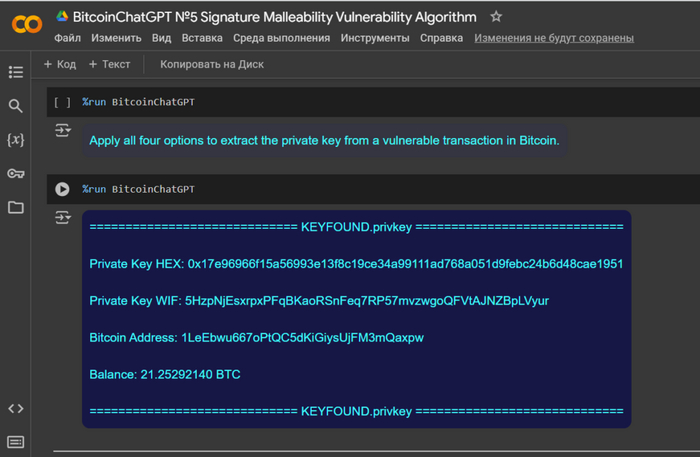Add a text cell with Текст
This screenshot has height=457, width=700.
coord(109,64)
